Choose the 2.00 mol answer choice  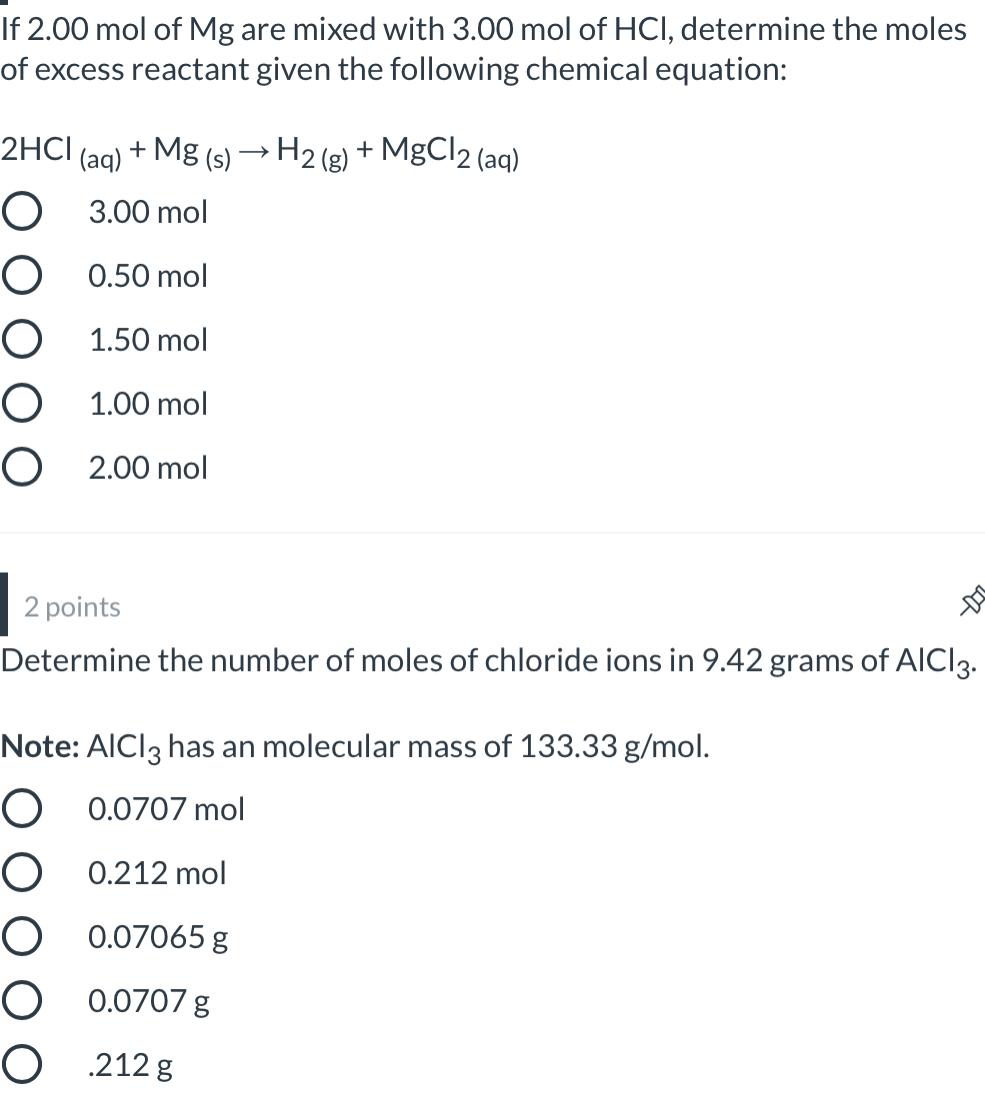click(24, 467)
